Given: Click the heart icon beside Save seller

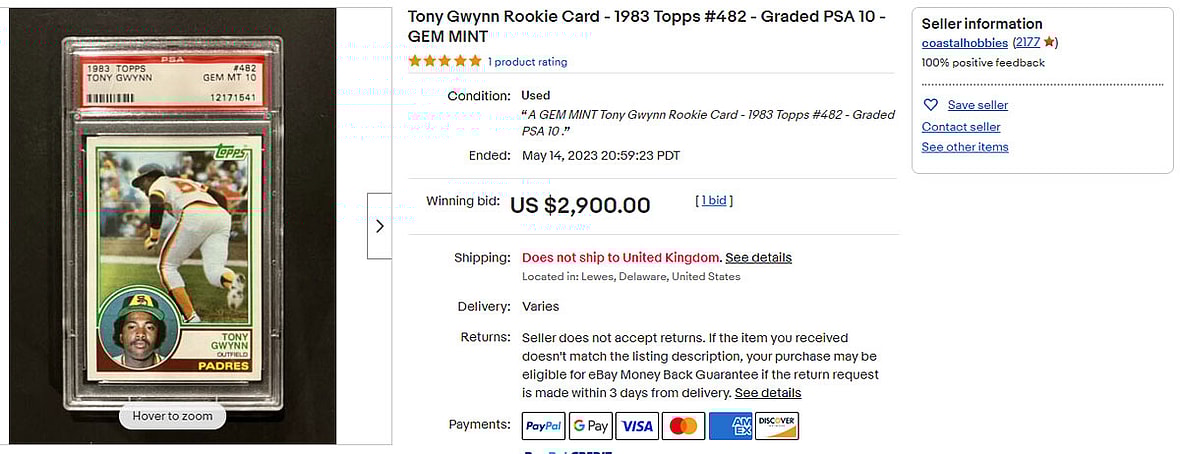Looking at the screenshot, I should coord(930,105).
